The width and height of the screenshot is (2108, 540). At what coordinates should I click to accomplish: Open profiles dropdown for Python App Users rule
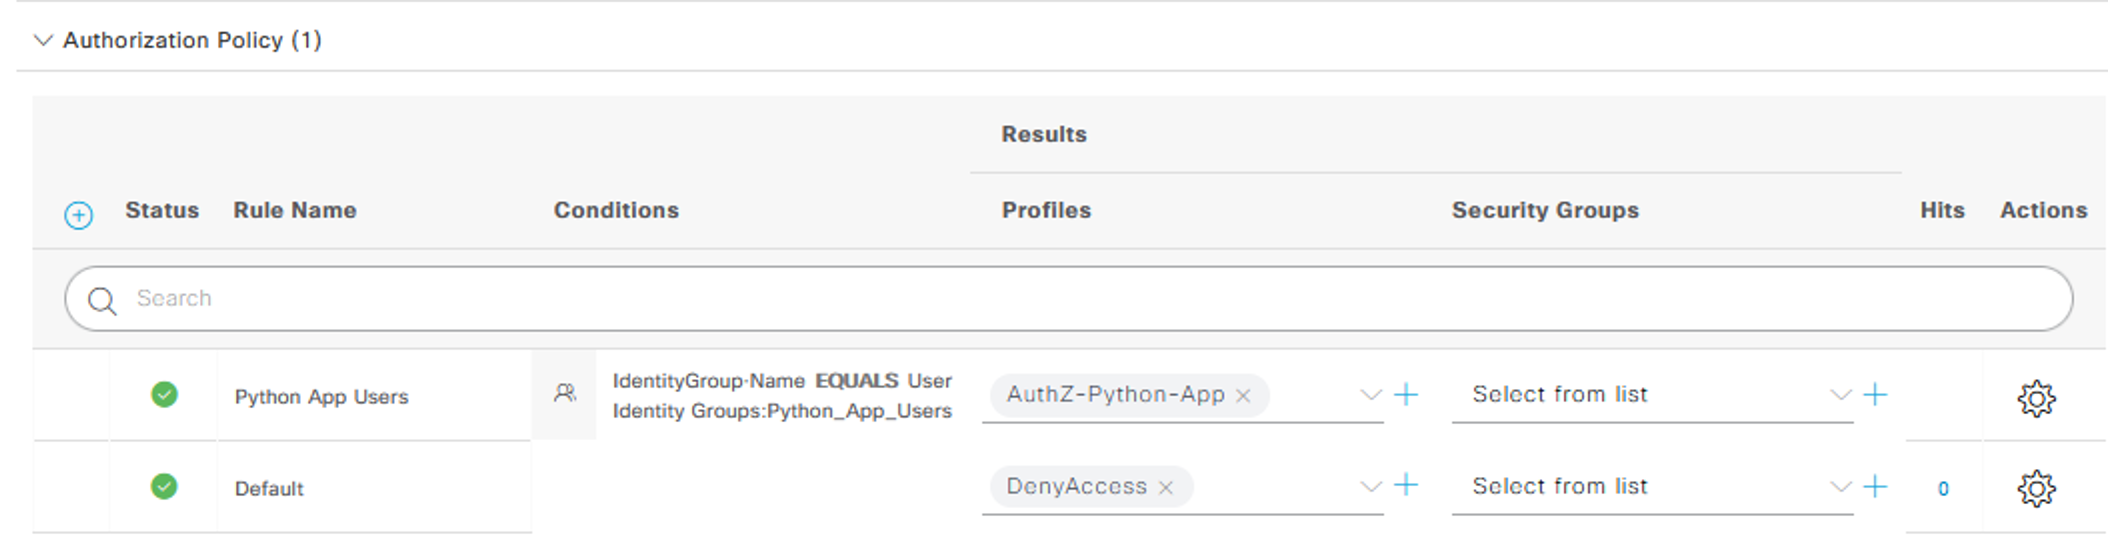pyautogui.click(x=1370, y=395)
